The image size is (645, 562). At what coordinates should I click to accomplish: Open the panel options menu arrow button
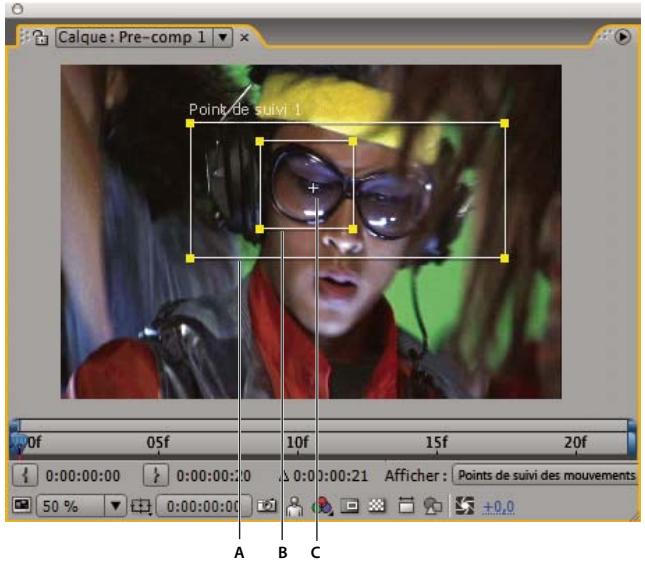click(x=623, y=37)
